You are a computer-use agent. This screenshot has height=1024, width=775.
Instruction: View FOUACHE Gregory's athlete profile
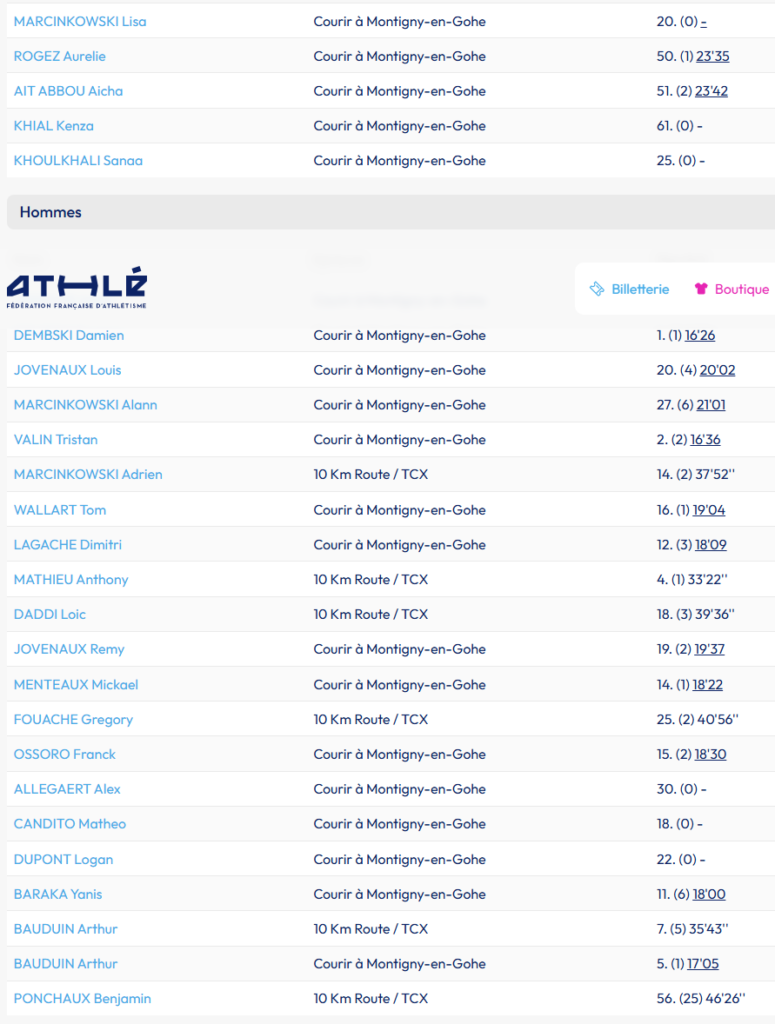click(x=73, y=719)
